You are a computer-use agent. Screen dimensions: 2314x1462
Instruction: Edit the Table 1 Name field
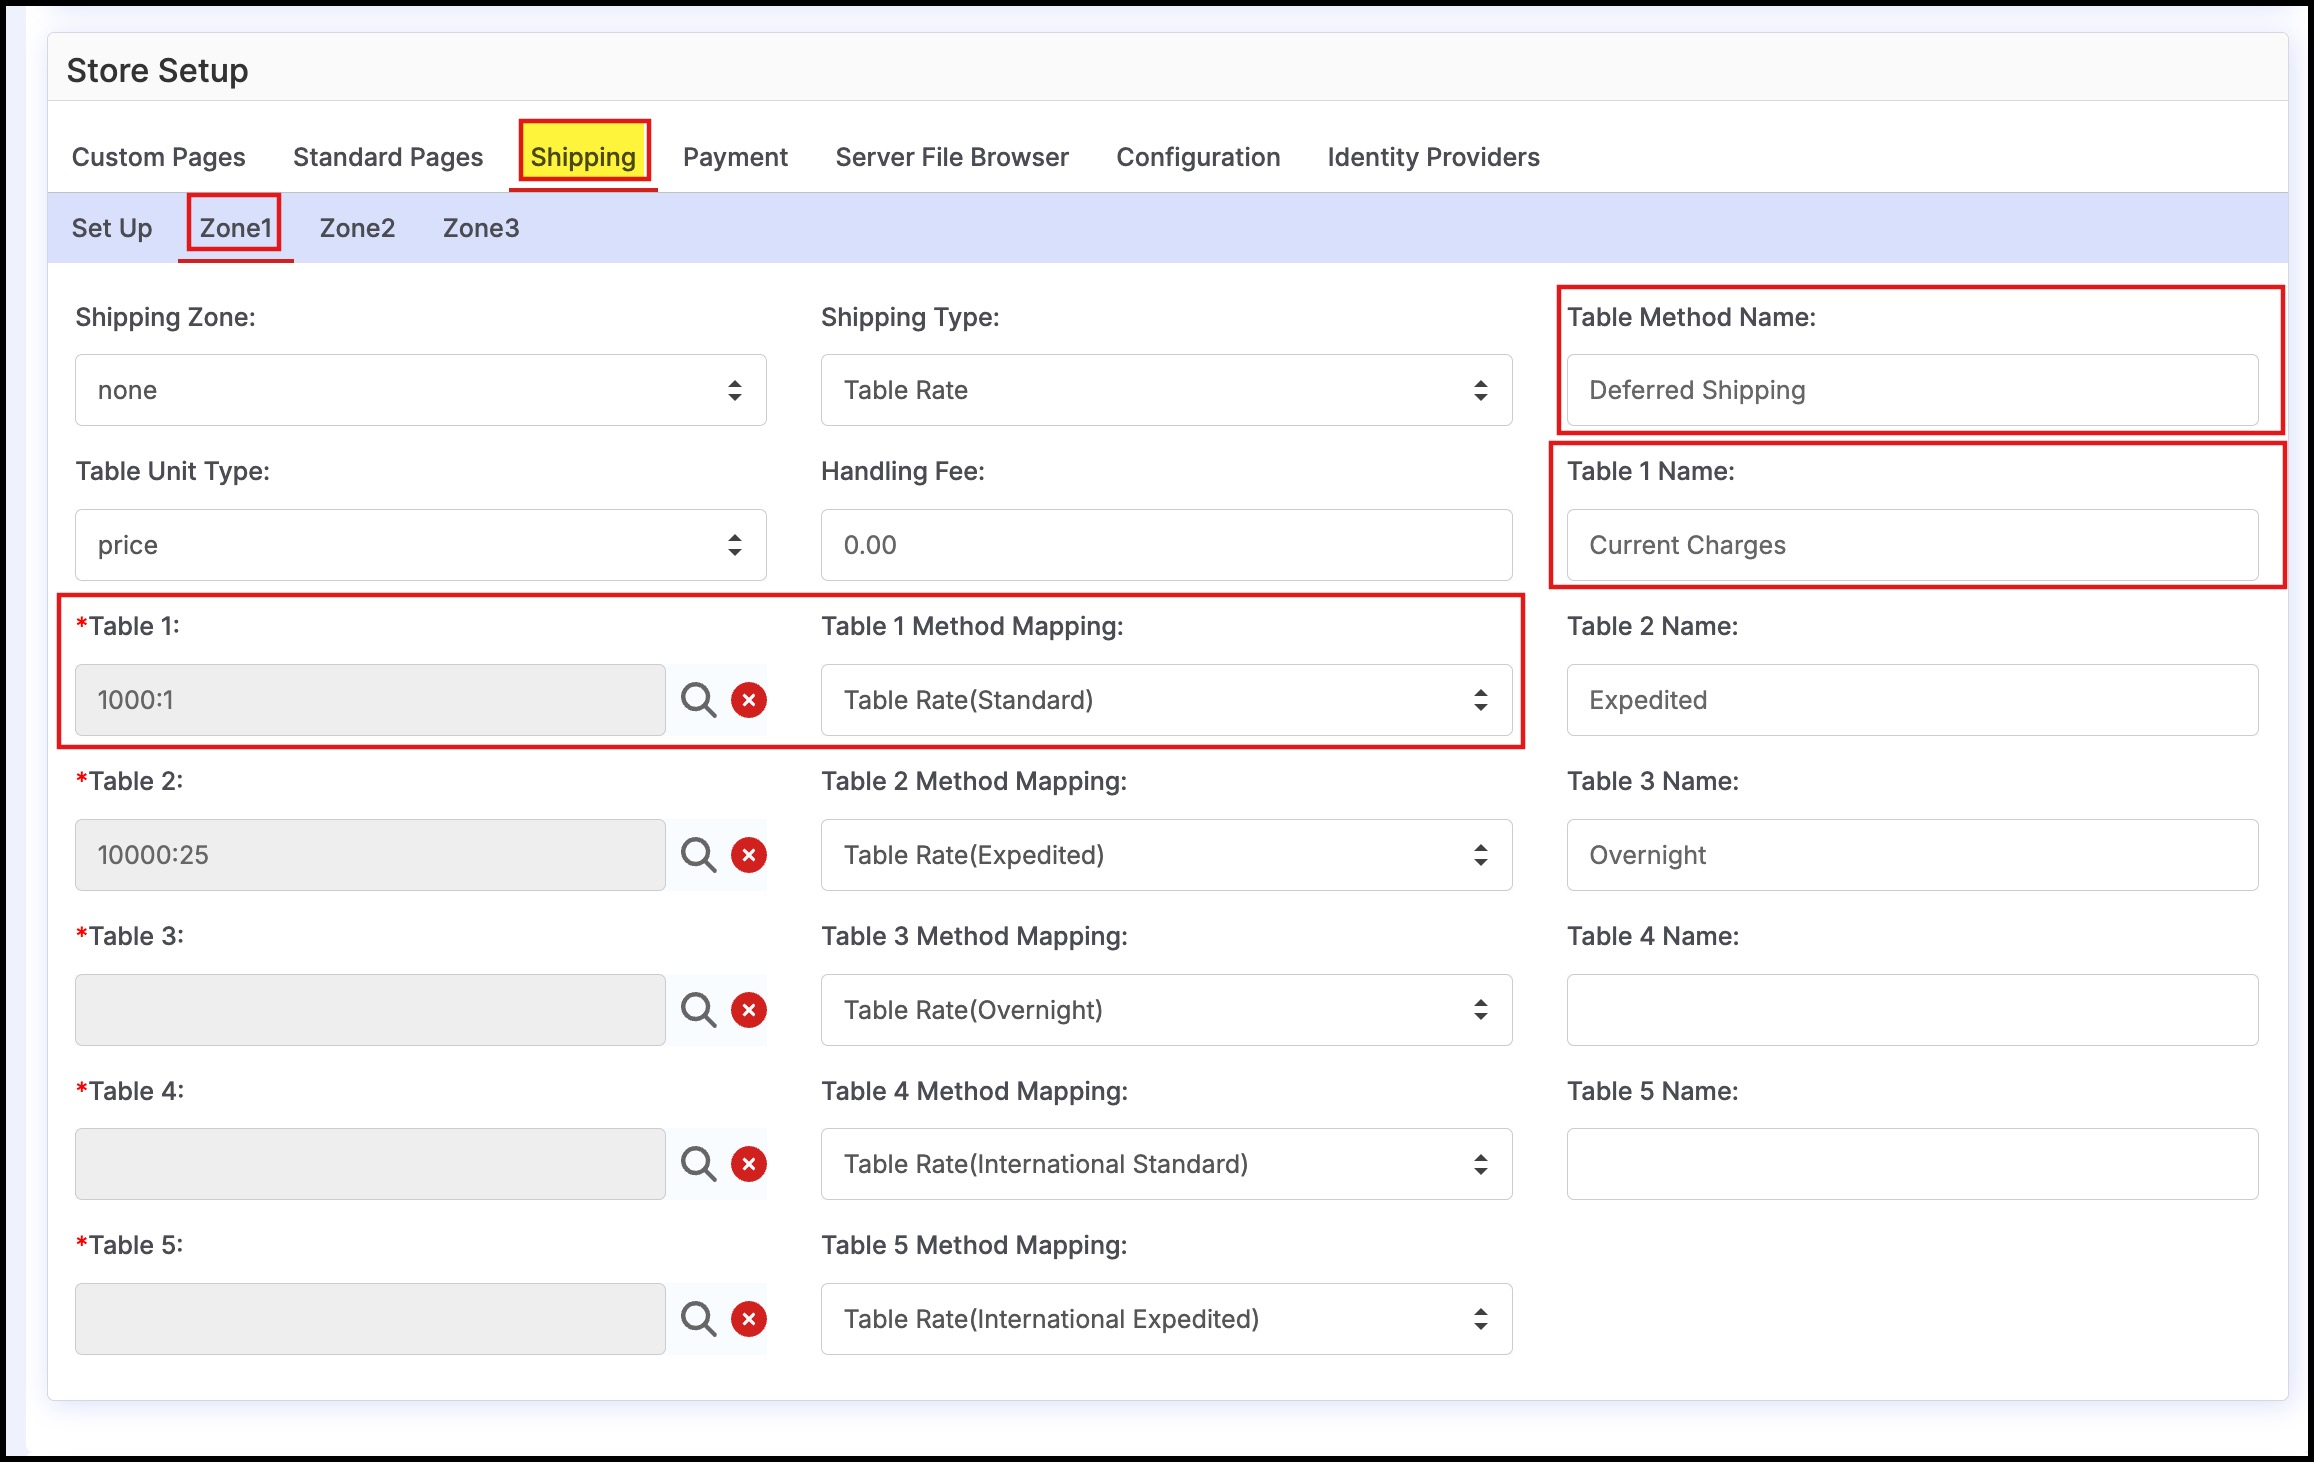(x=1912, y=545)
